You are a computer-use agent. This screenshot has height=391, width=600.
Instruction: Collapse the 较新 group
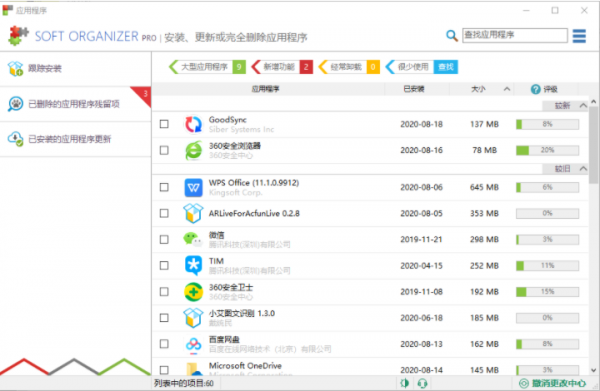coord(583,105)
